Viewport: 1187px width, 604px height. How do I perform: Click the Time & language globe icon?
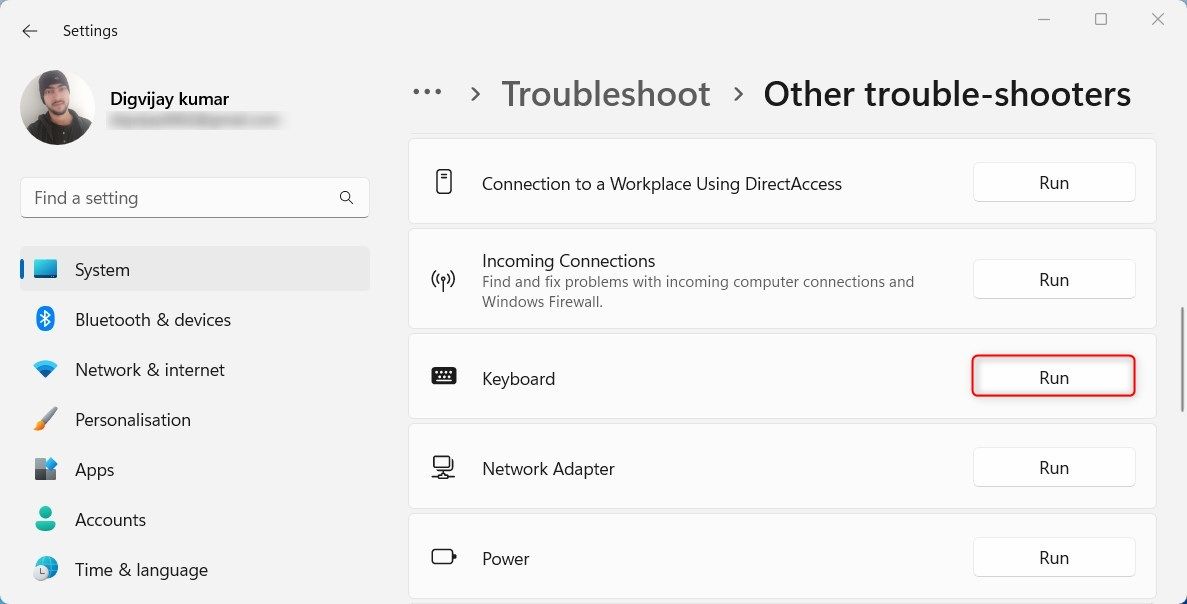[x=46, y=569]
